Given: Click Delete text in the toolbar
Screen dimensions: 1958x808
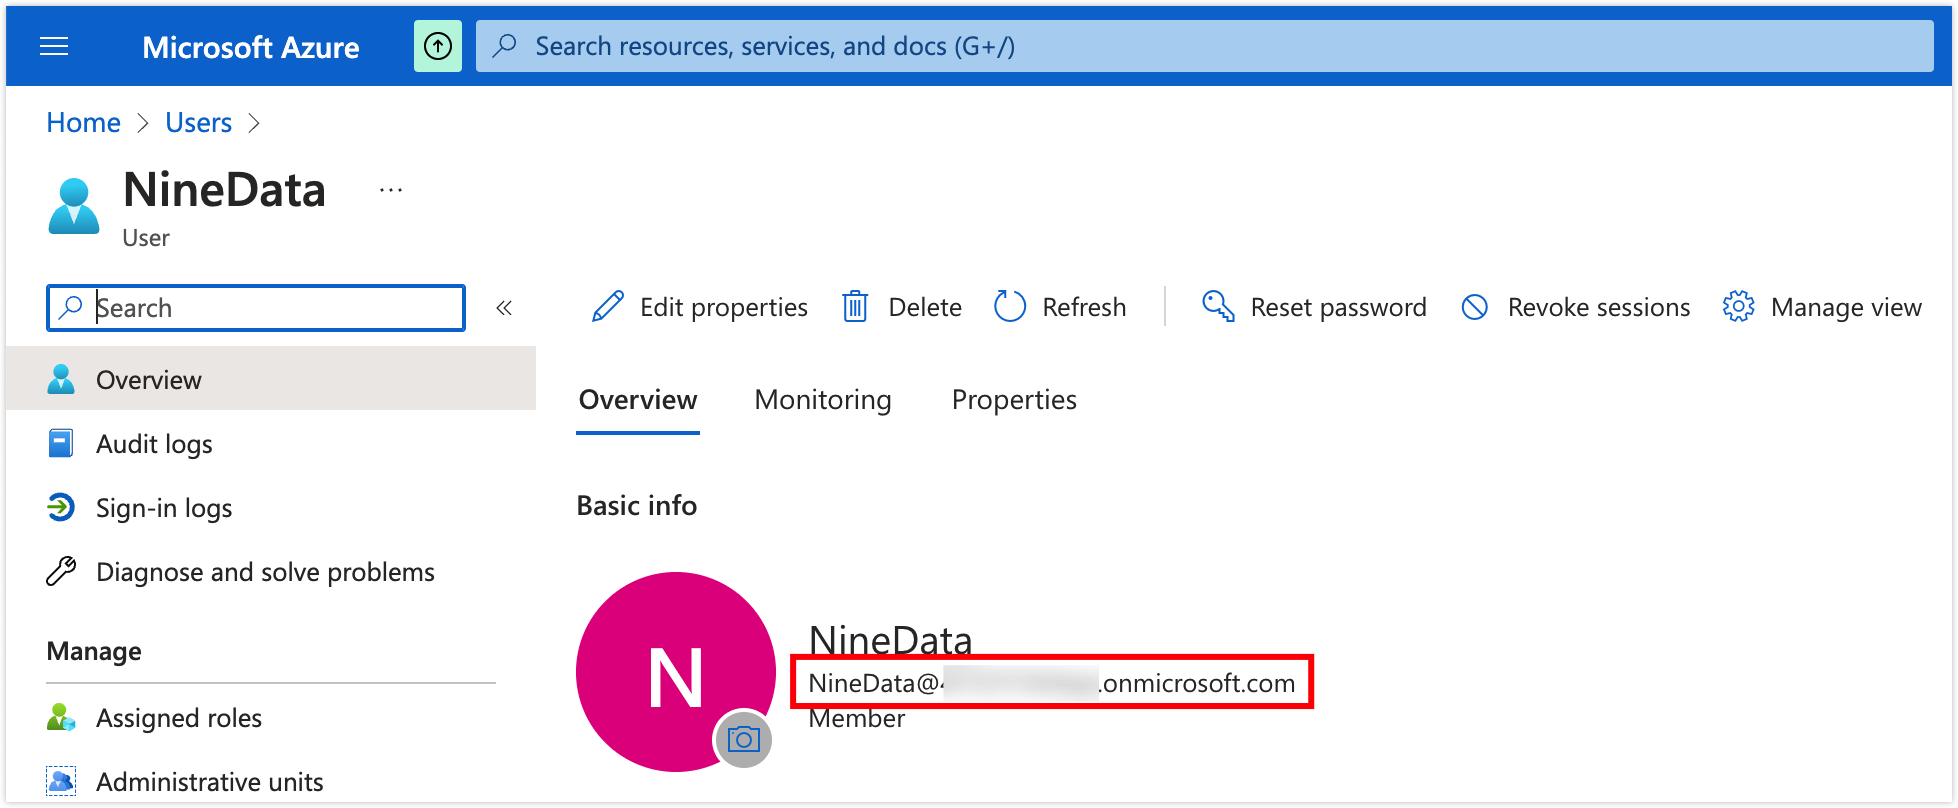Looking at the screenshot, I should [x=925, y=307].
